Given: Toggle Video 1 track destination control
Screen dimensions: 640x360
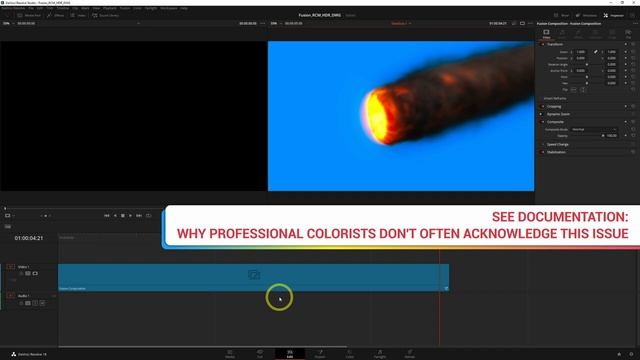Looking at the screenshot, I should coord(11,267).
